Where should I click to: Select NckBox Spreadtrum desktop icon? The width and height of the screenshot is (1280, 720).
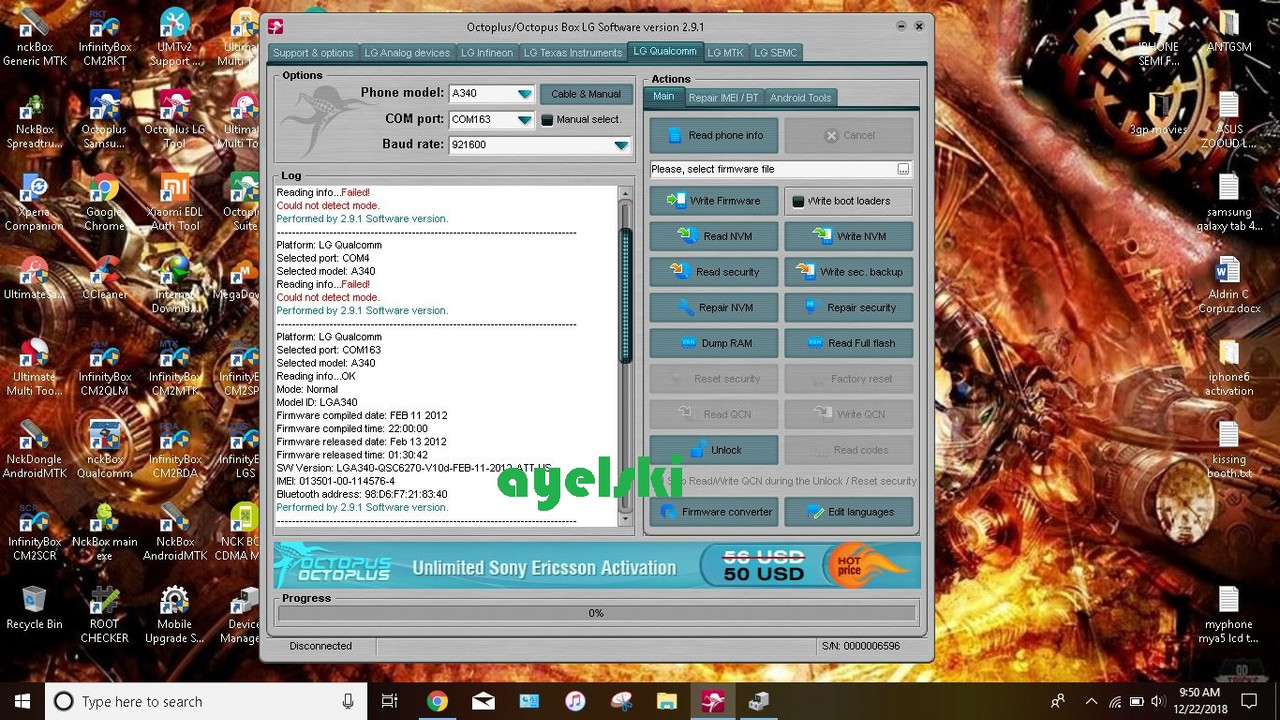(x=34, y=121)
